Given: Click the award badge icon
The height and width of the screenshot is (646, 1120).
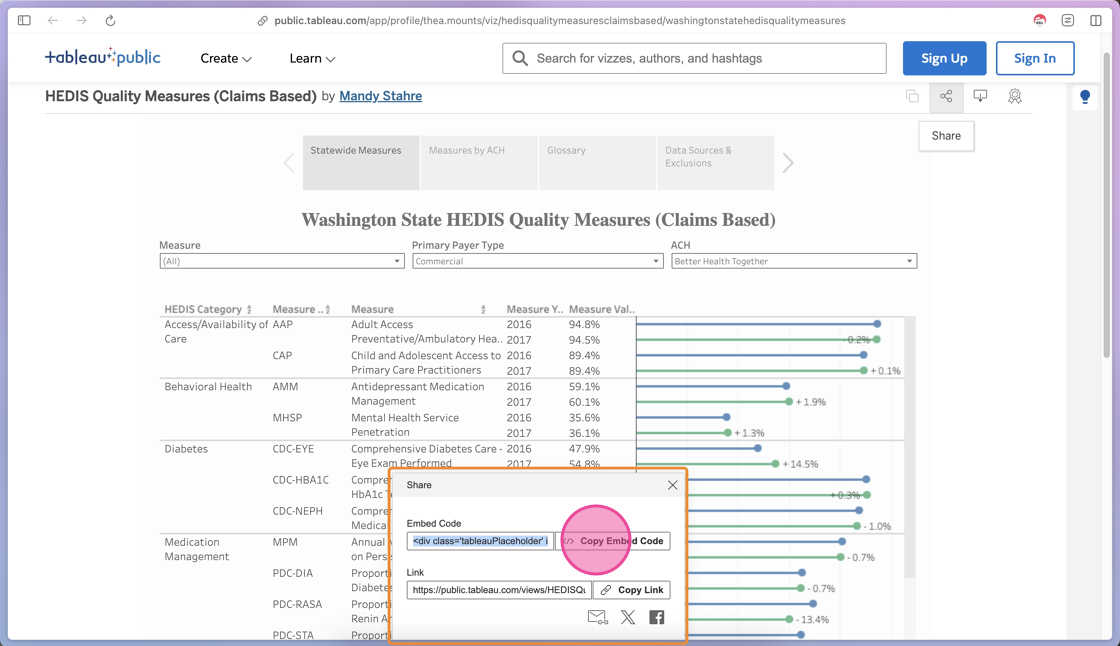Looking at the screenshot, I should 1015,96.
